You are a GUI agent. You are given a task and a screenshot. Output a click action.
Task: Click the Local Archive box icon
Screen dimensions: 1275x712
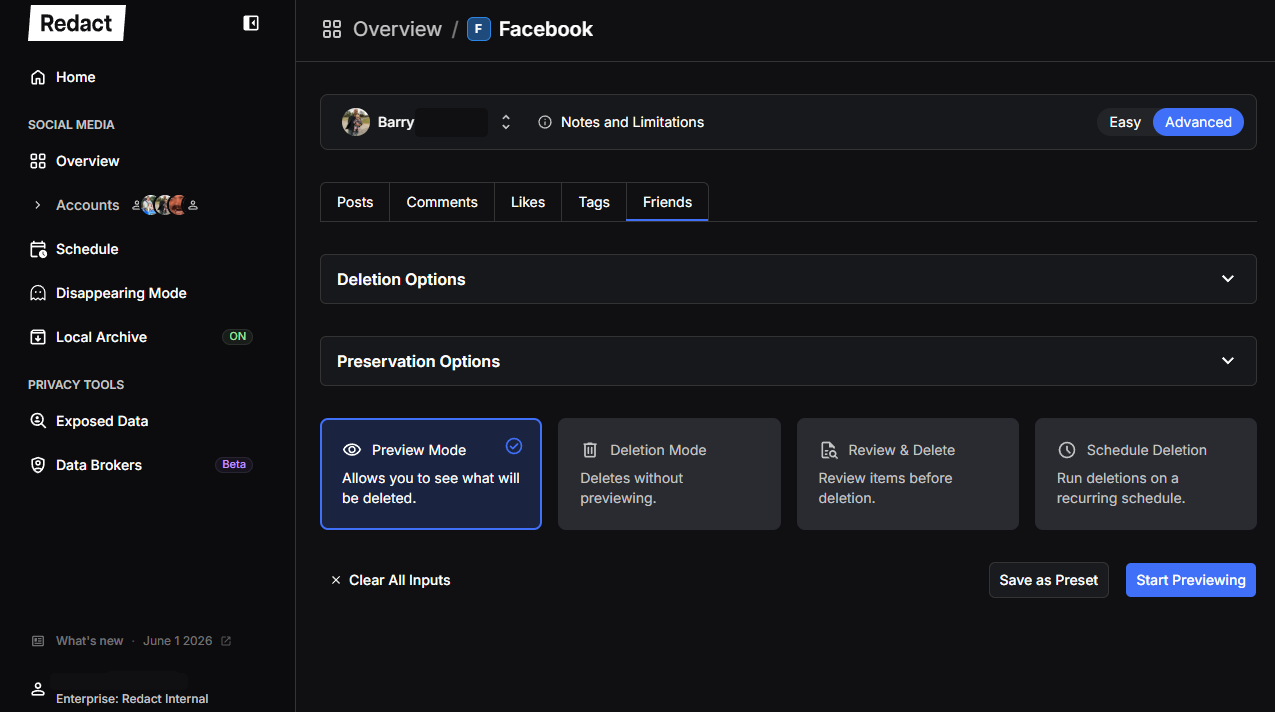click(x=38, y=337)
